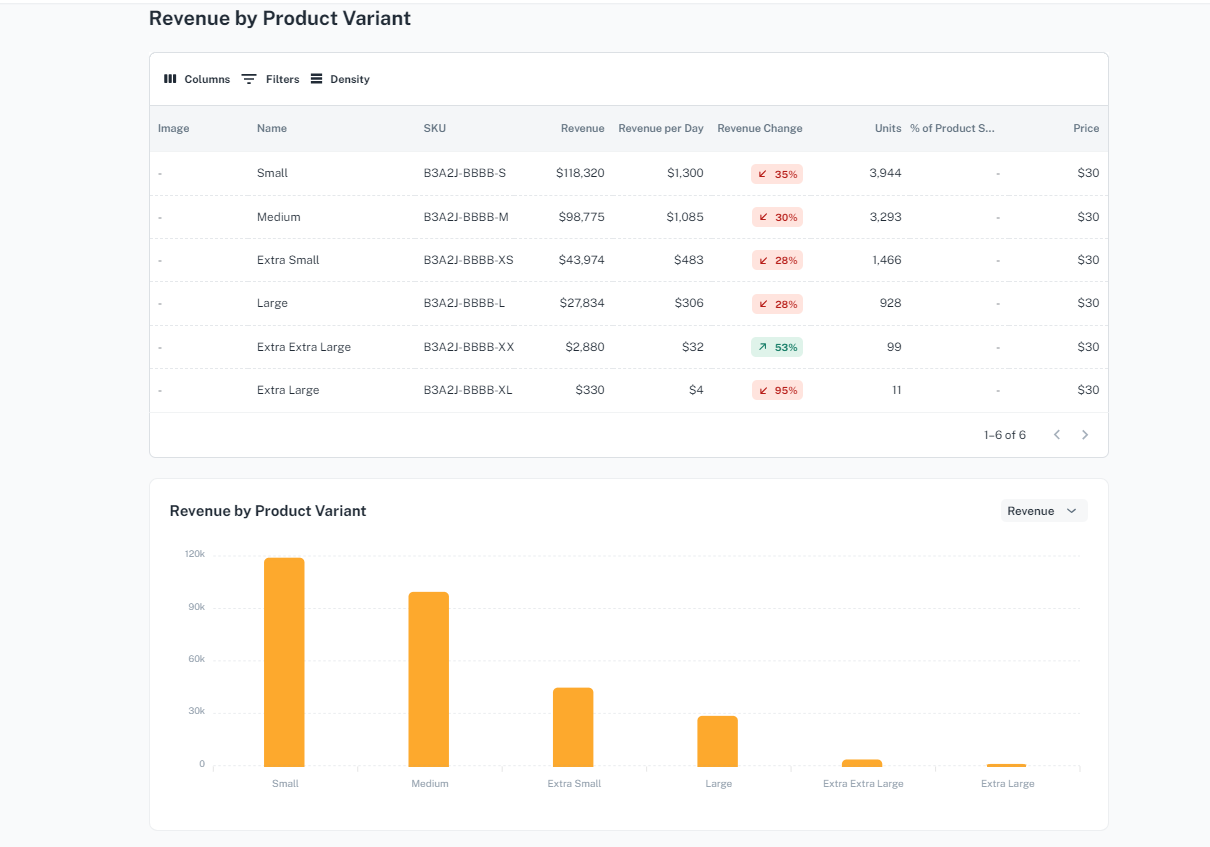Click the 35% decrease badge for Small
This screenshot has height=847, width=1210.
pyautogui.click(x=777, y=174)
